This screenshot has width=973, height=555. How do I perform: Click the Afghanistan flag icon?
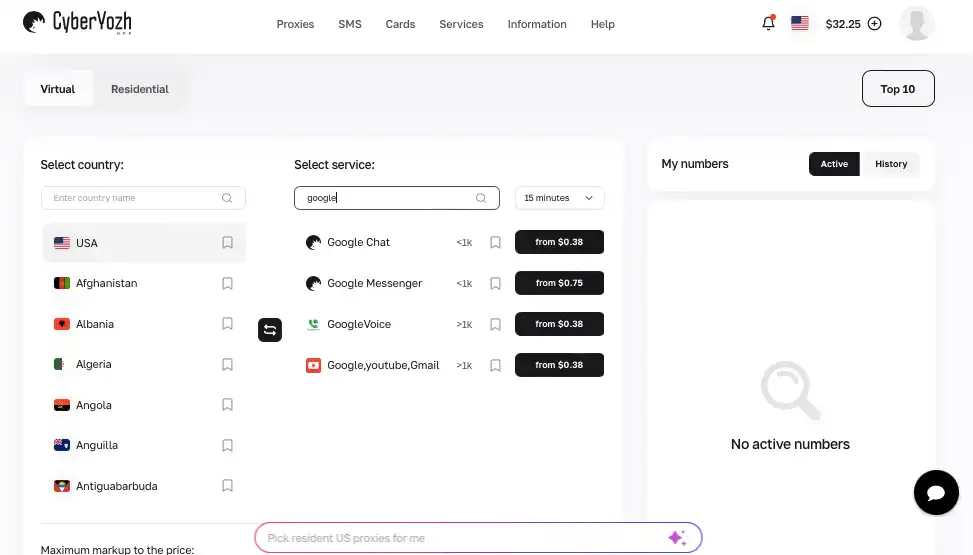click(x=62, y=283)
